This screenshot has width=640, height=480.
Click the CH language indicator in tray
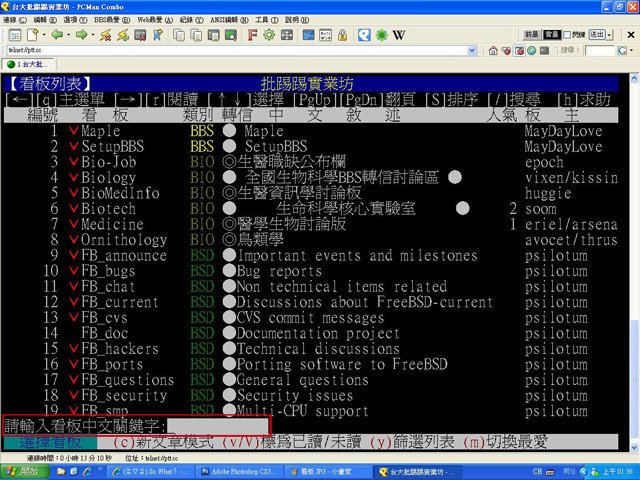(537, 472)
